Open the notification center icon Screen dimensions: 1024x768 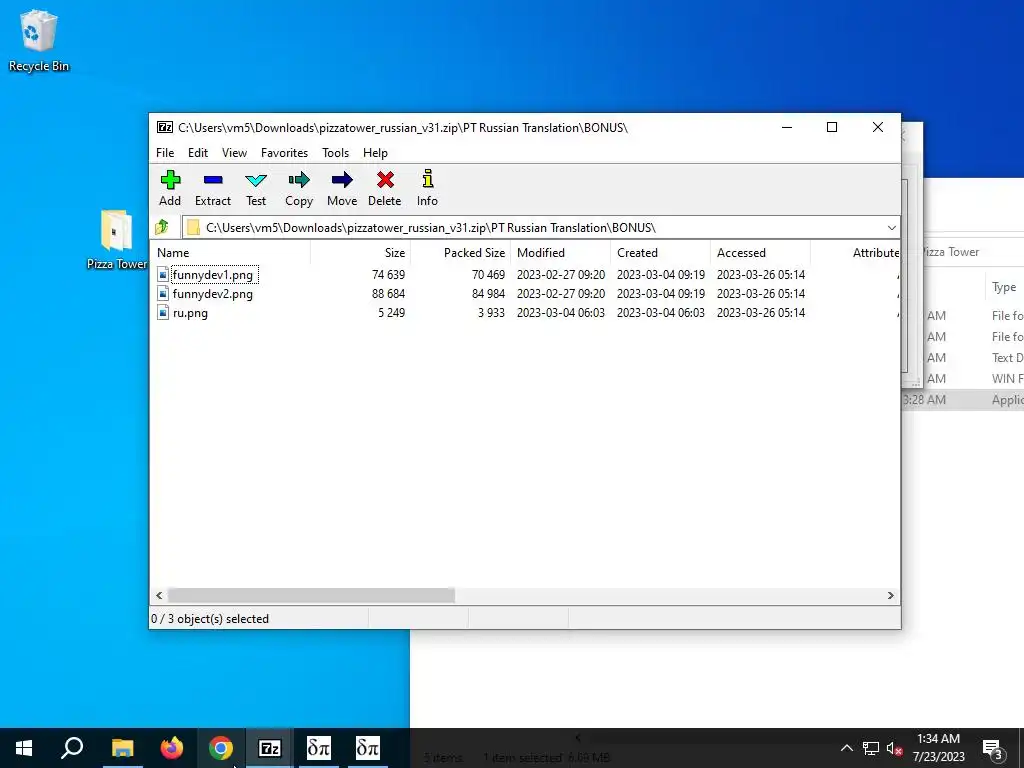[993, 749]
